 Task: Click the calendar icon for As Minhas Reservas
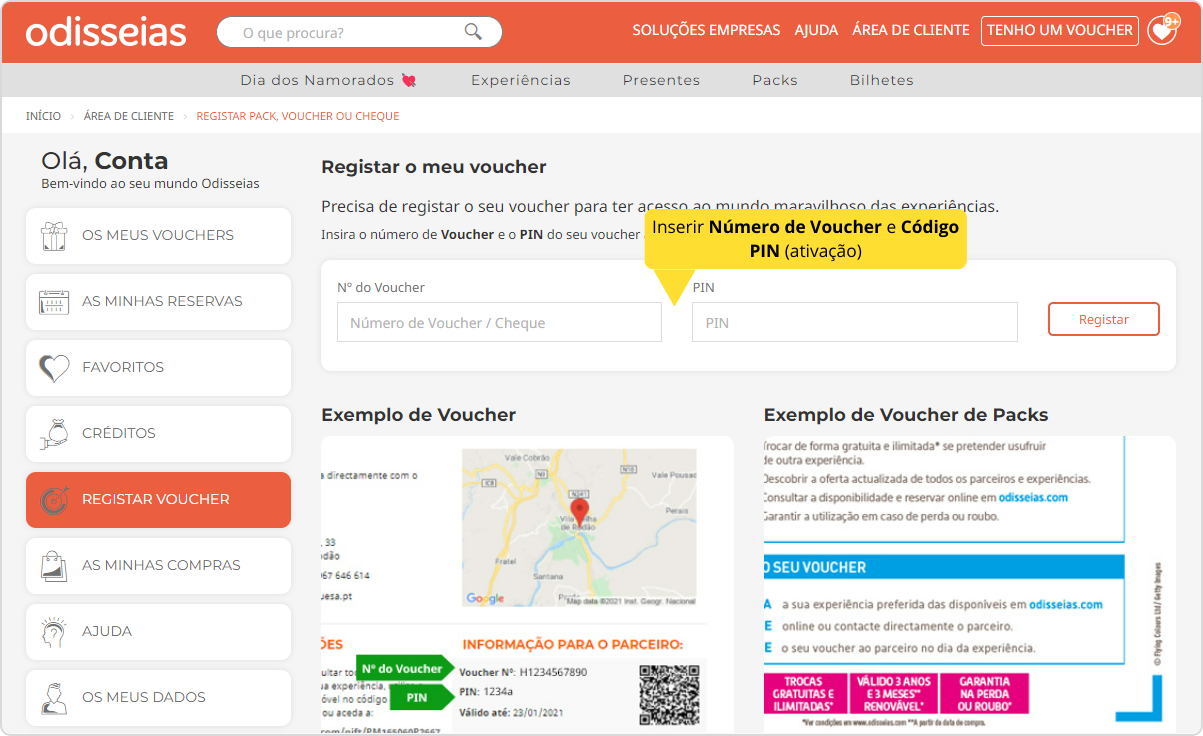(53, 301)
